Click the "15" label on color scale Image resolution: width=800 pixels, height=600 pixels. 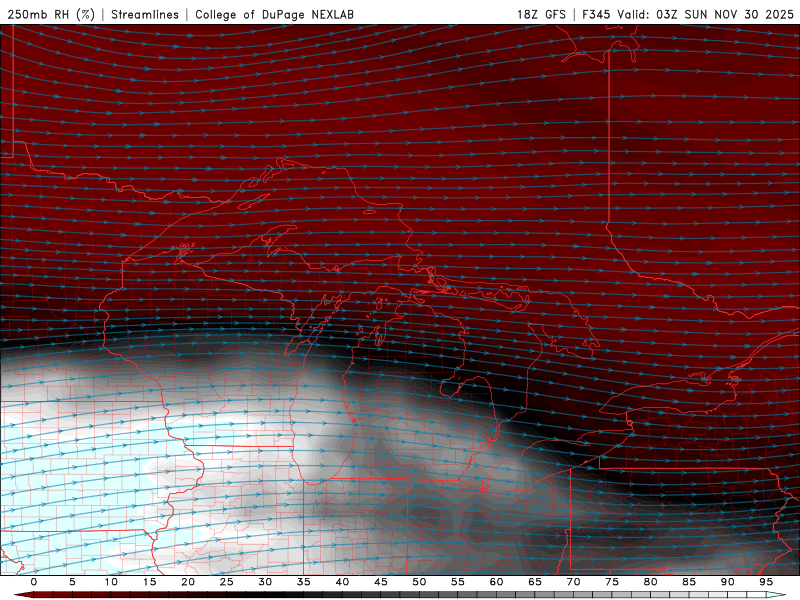[x=149, y=582]
